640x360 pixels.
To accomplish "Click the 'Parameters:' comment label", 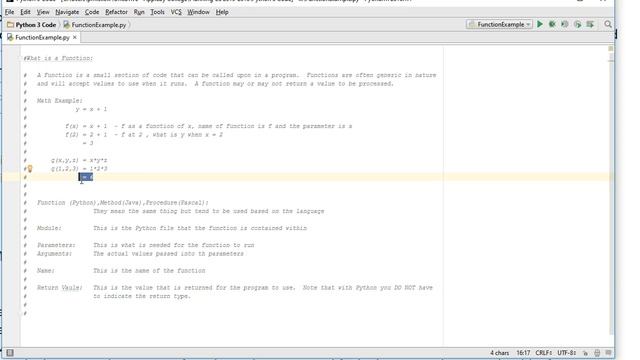I will pyautogui.click(x=56, y=245).
